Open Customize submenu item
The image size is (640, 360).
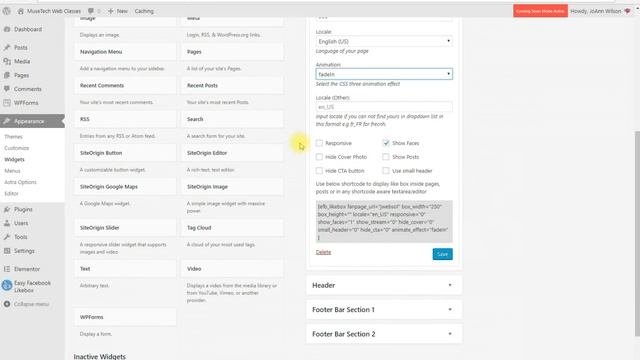point(17,148)
